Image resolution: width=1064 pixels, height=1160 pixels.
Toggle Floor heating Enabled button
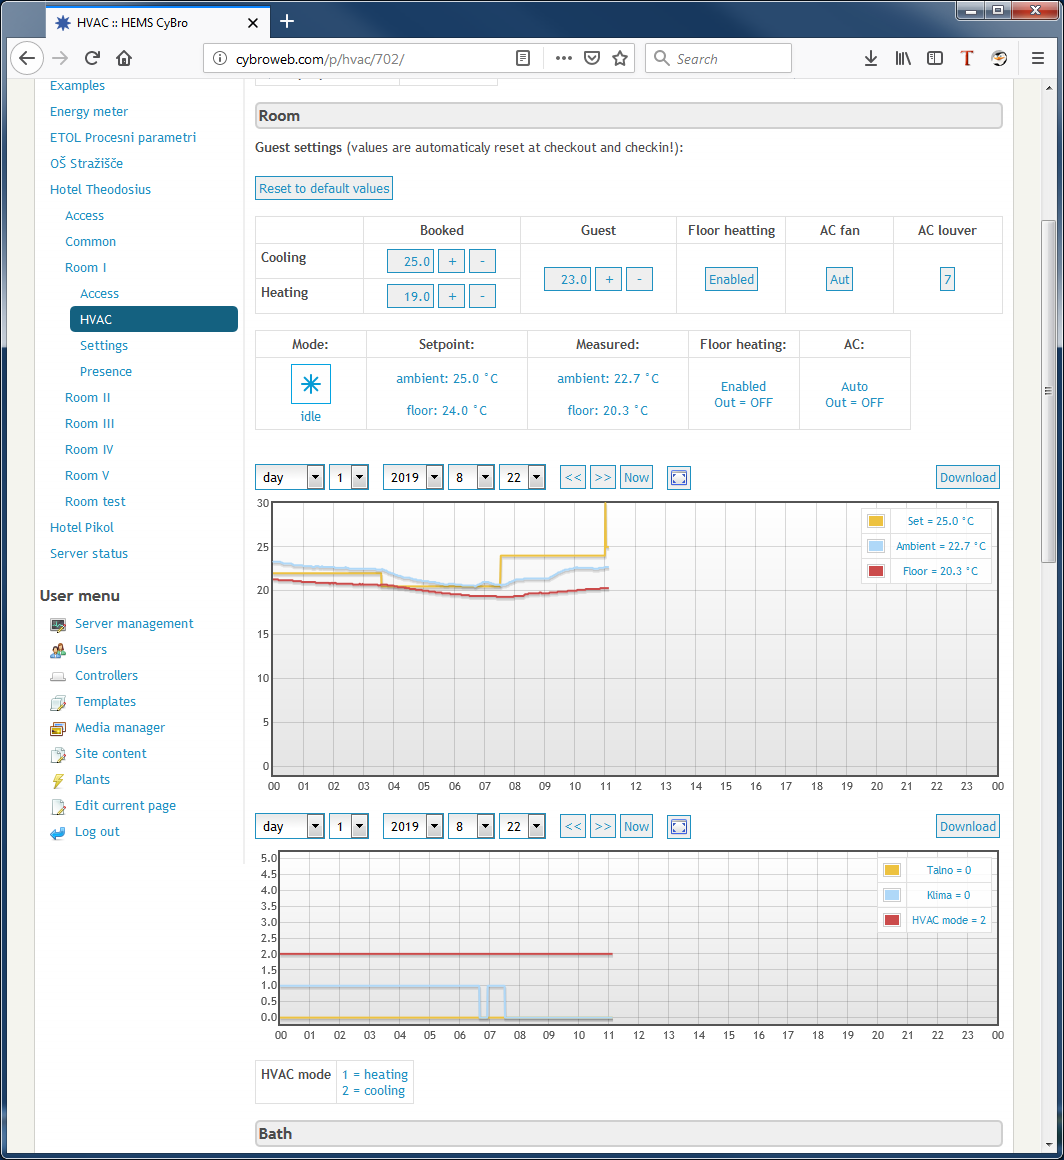(731, 279)
